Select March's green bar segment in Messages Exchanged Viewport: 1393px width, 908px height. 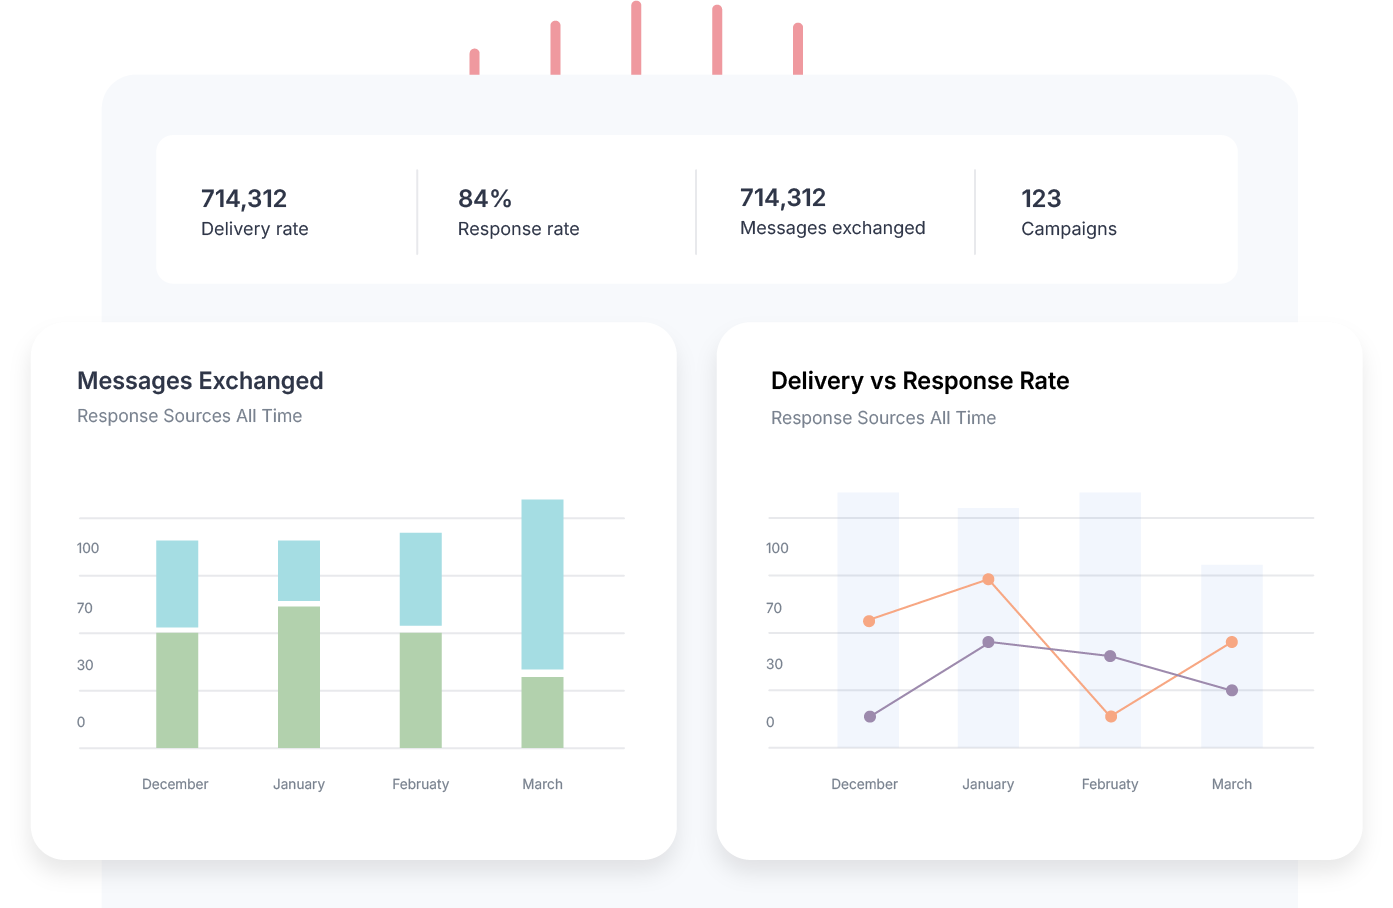542,712
